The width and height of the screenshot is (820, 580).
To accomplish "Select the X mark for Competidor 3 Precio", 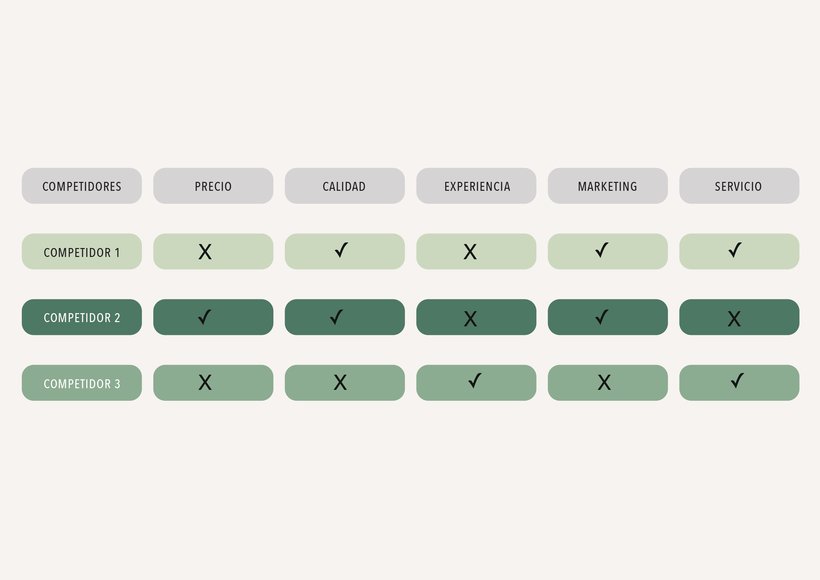I will pyautogui.click(x=205, y=382).
